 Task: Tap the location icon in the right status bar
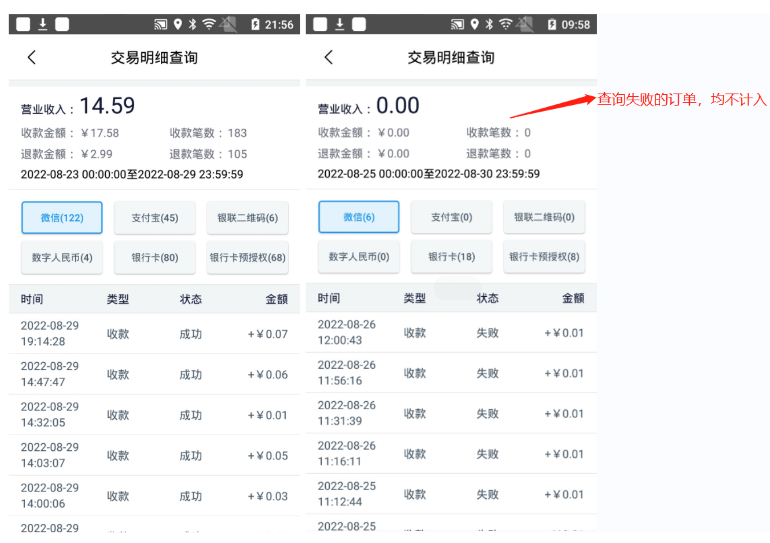coord(474,24)
